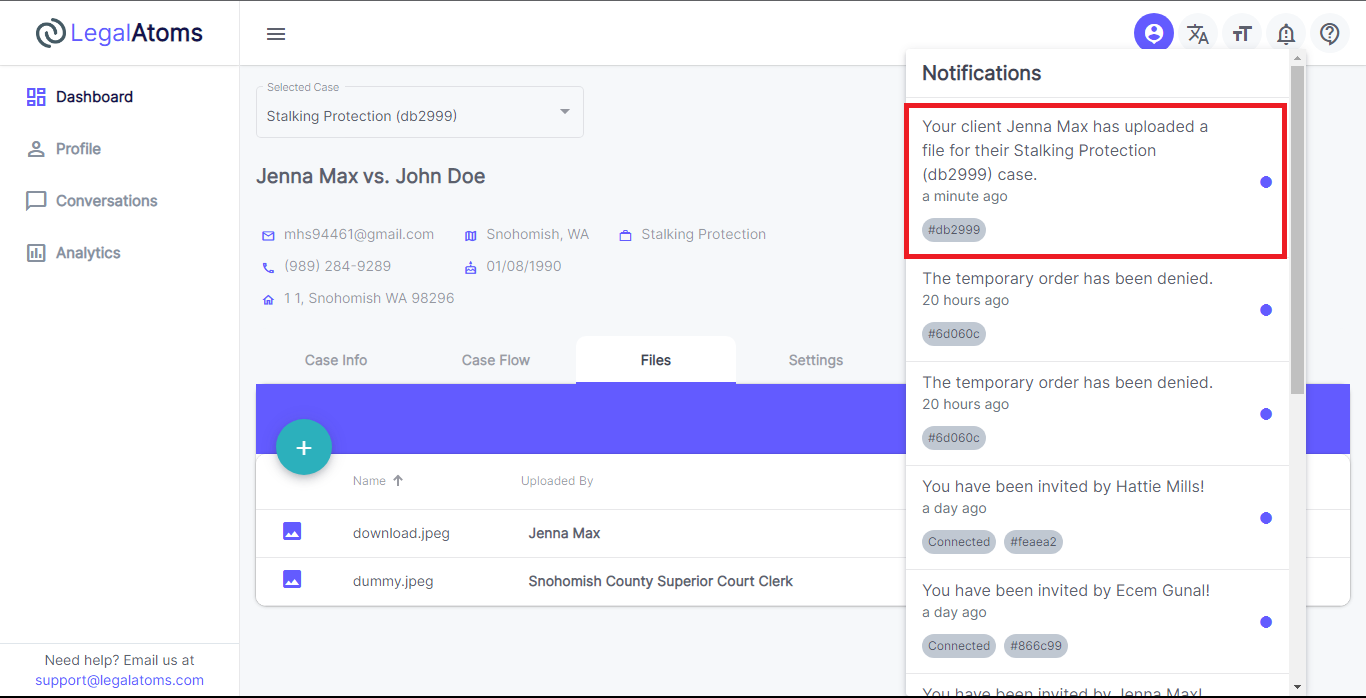This screenshot has height=698, width=1366.
Task: Click the home address icon
Action: coord(268,300)
